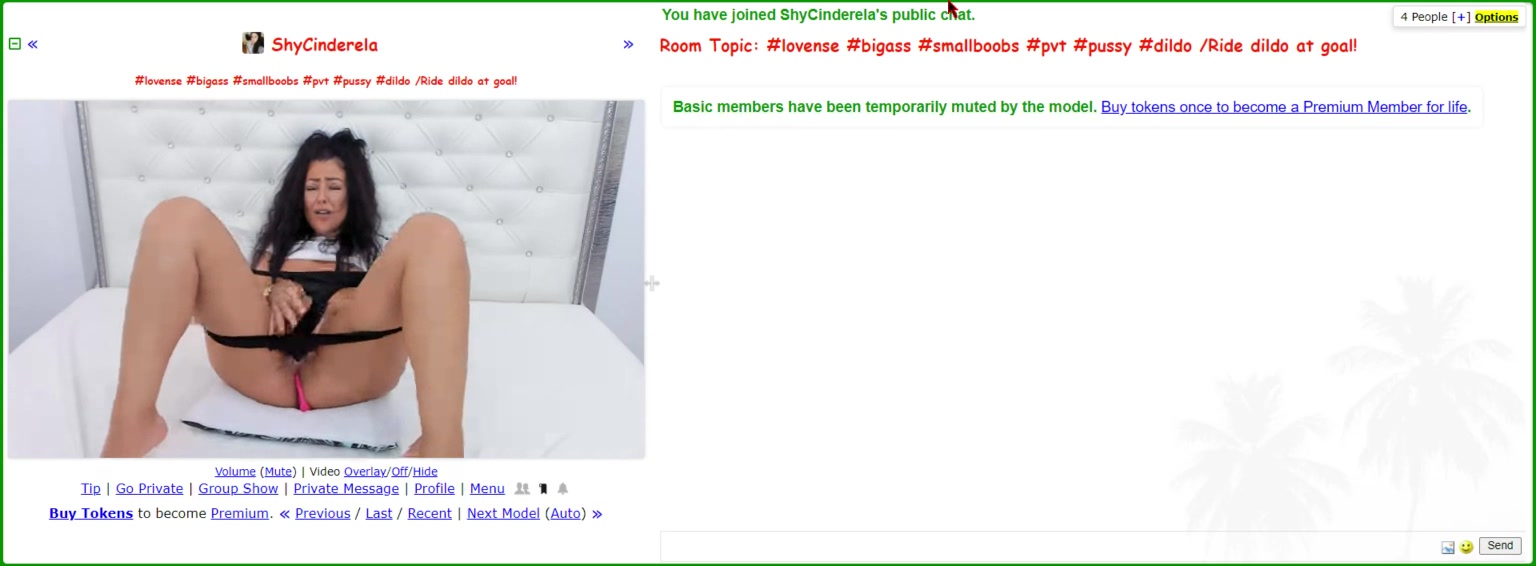The width and height of the screenshot is (1536, 566).
Task: Mute the video volume
Action: click(279, 472)
